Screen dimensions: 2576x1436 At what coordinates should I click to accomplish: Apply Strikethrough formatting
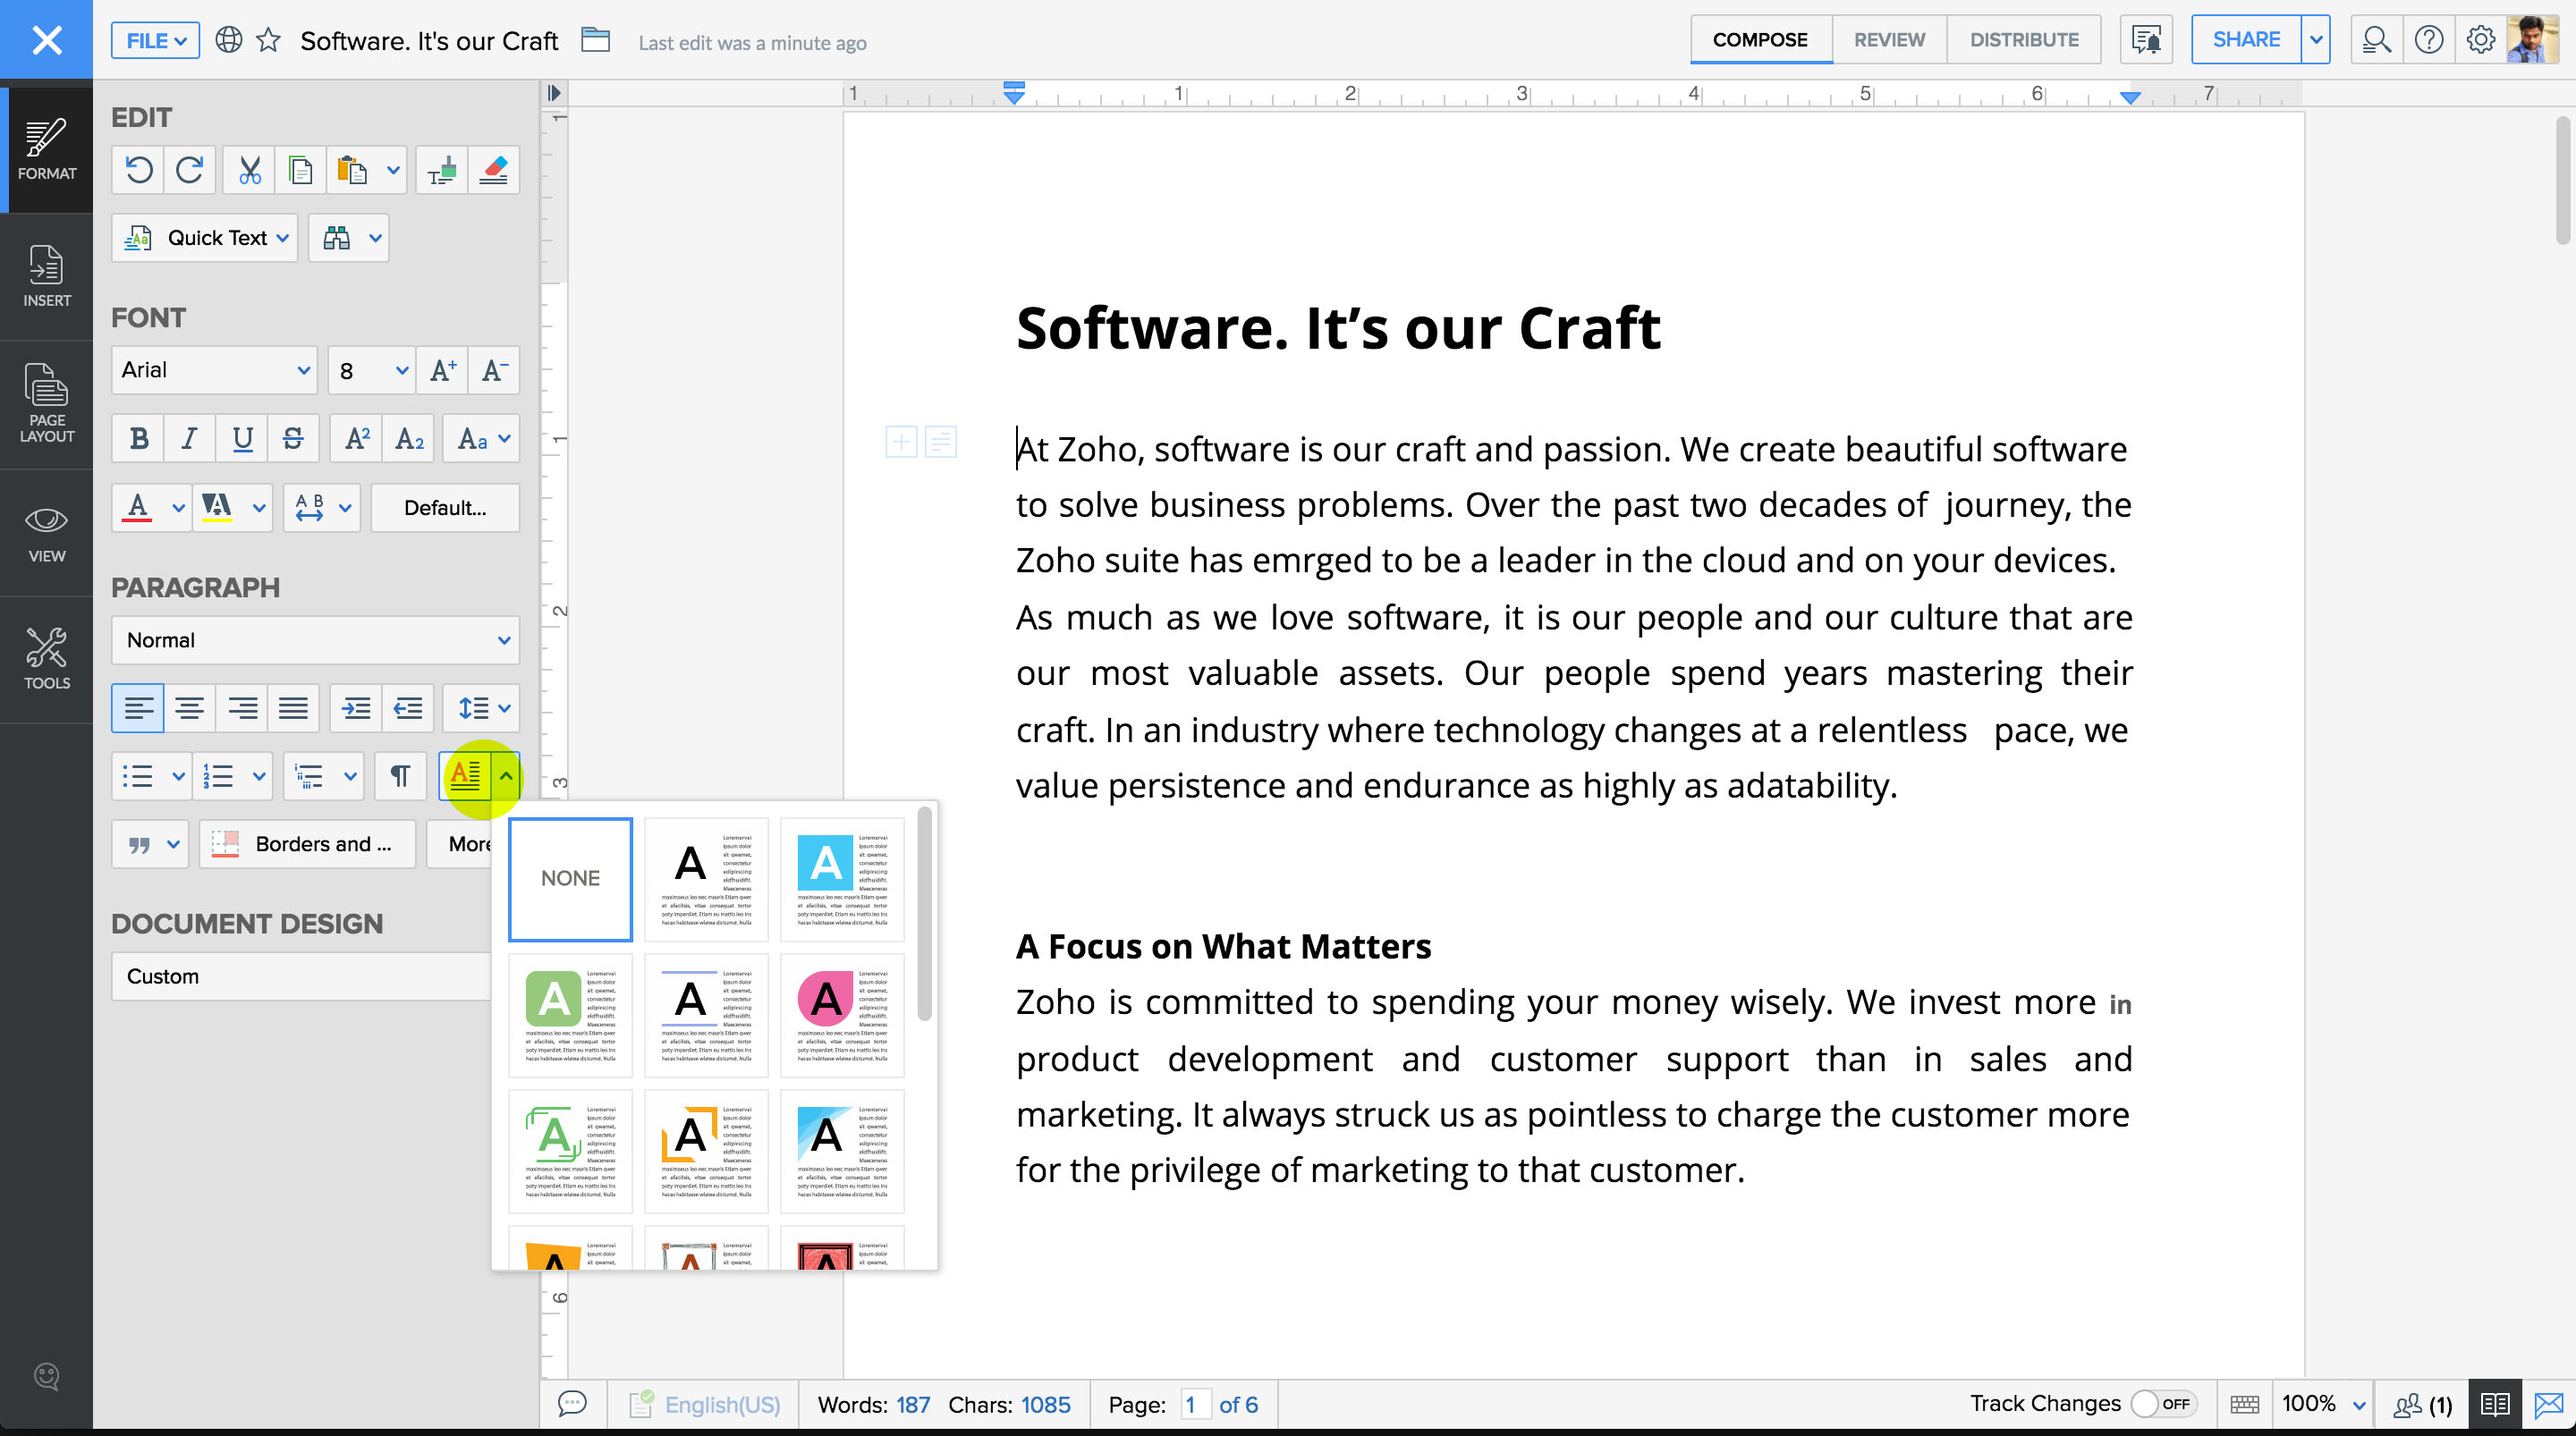tap(293, 439)
